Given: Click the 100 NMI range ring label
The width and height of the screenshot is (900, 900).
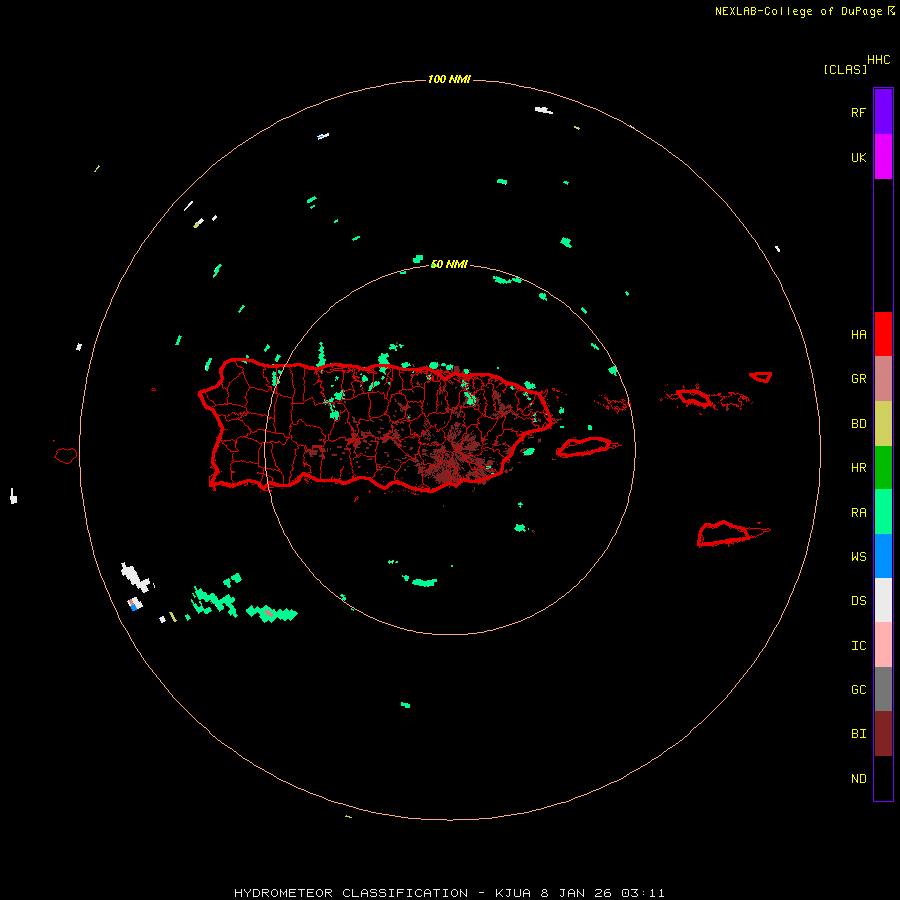Looking at the screenshot, I should pos(449,79).
